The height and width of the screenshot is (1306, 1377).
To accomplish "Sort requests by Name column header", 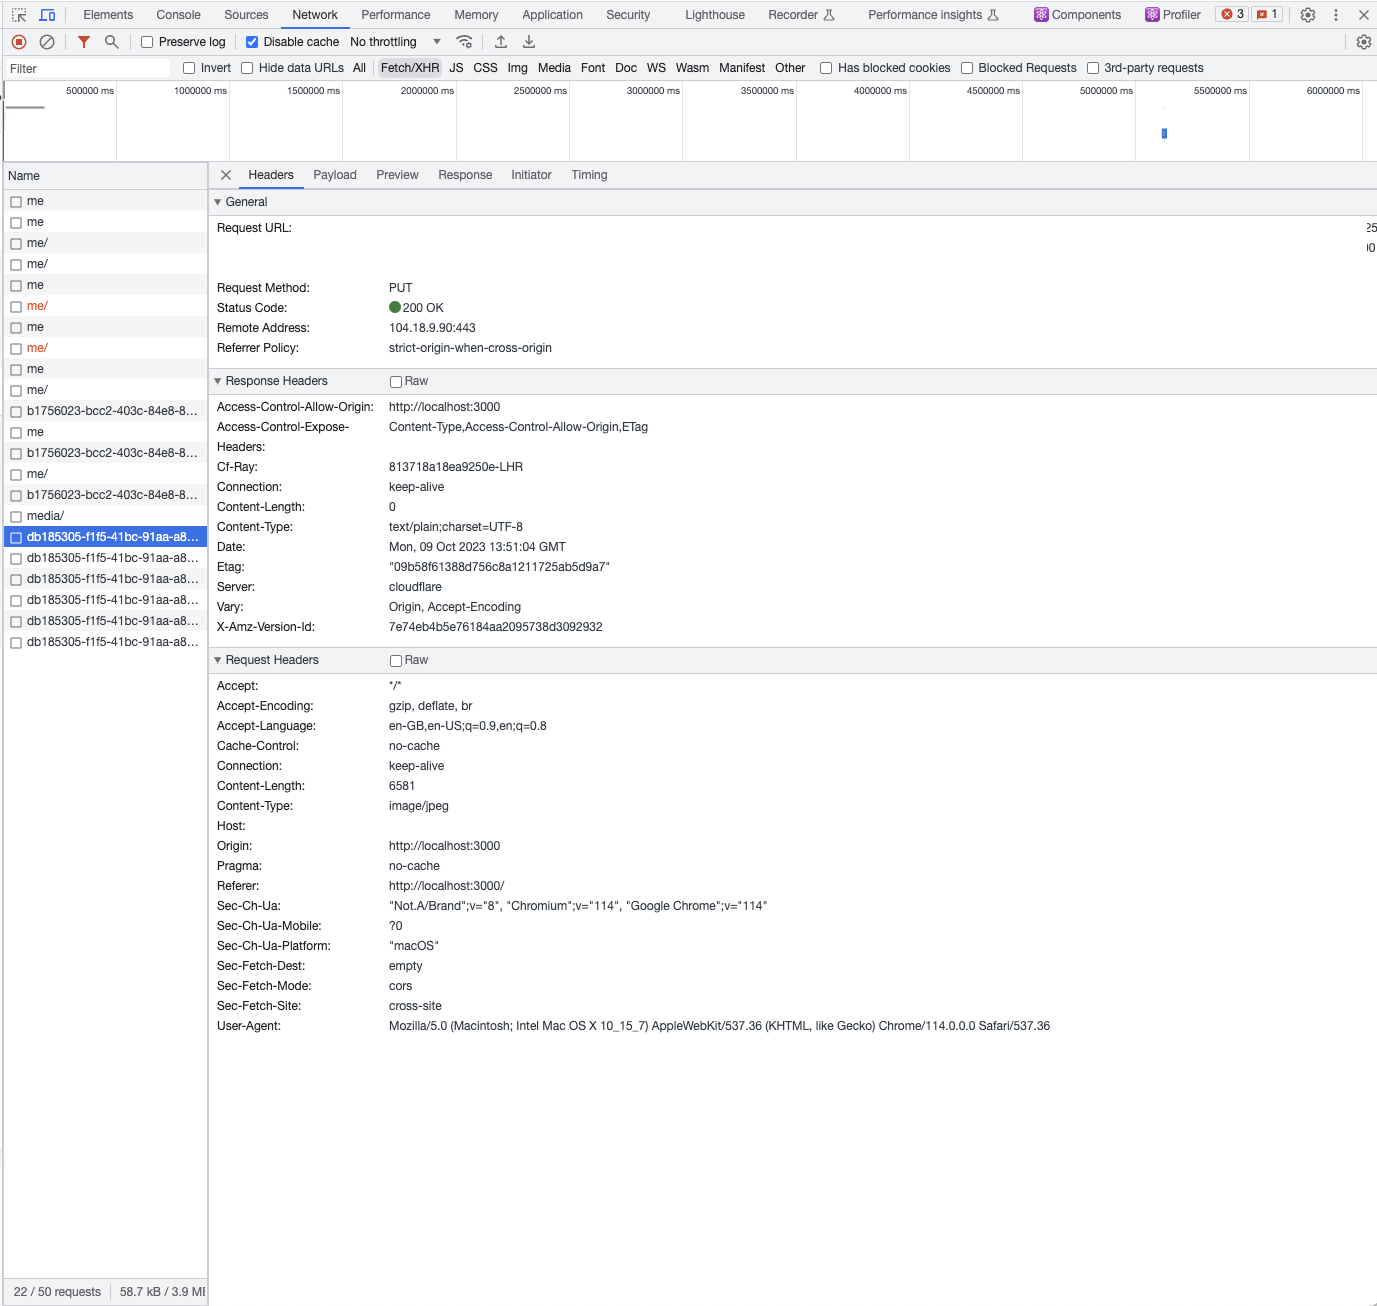I will [x=105, y=176].
